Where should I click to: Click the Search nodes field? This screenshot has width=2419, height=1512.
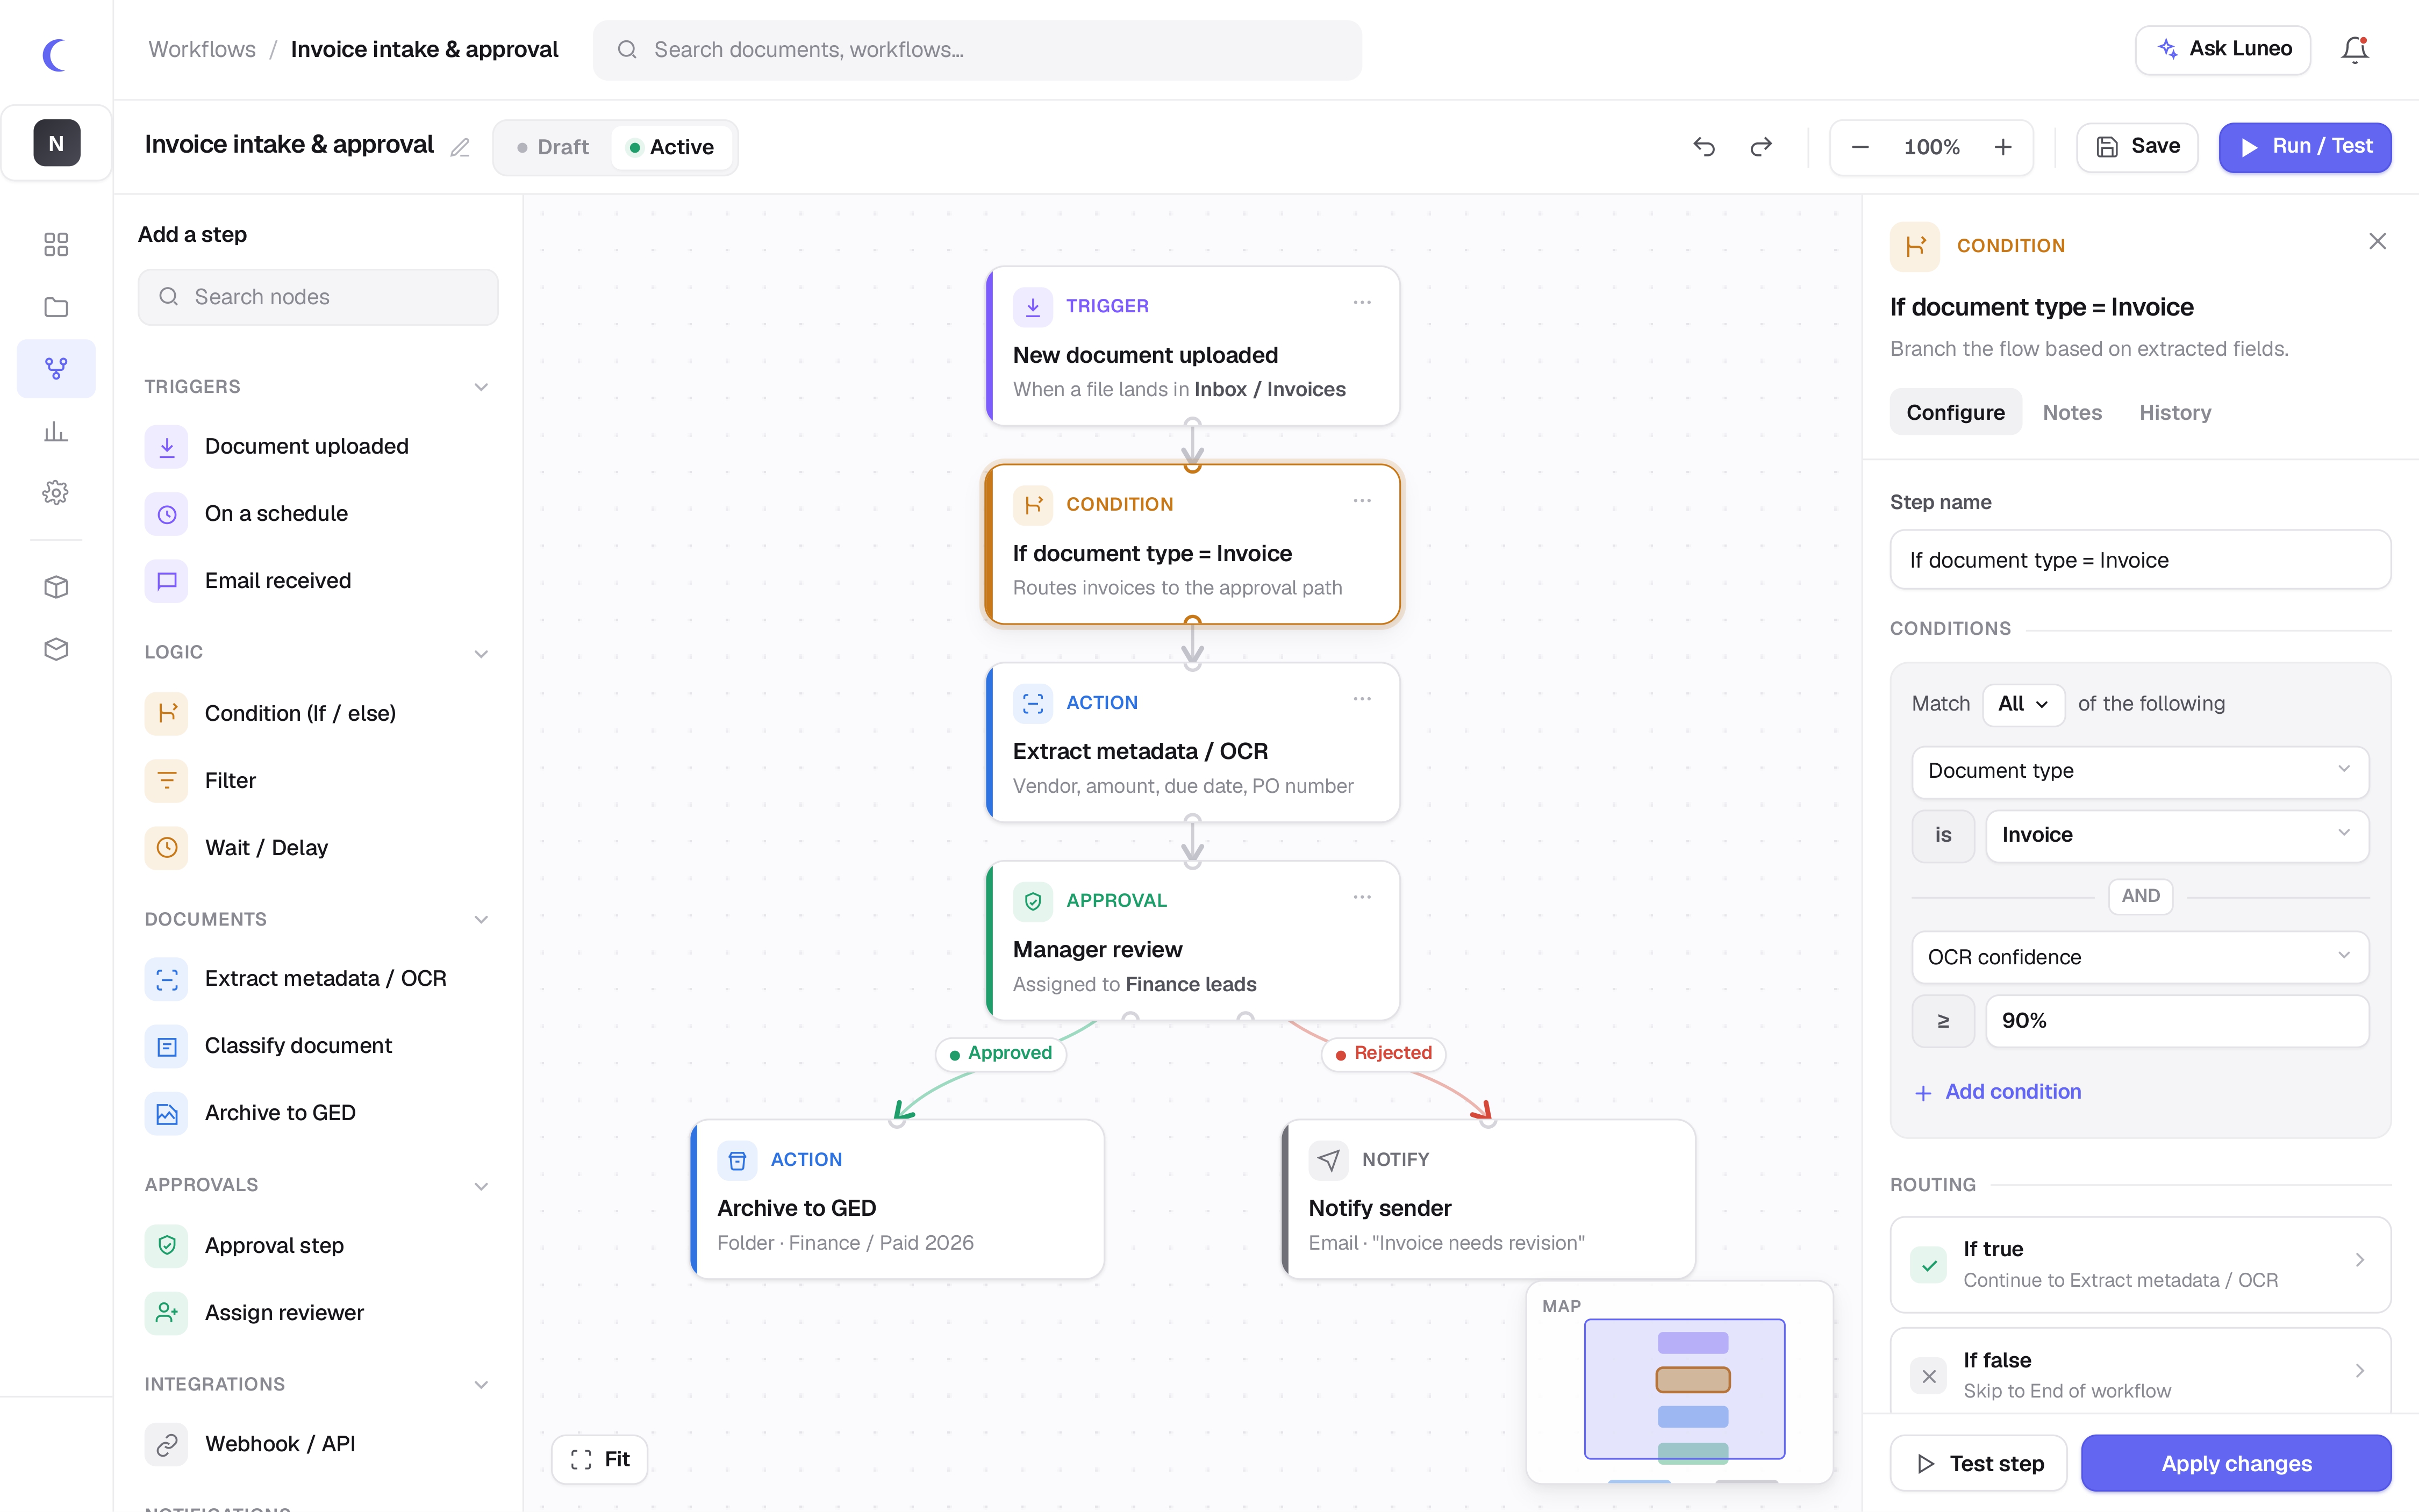318,297
